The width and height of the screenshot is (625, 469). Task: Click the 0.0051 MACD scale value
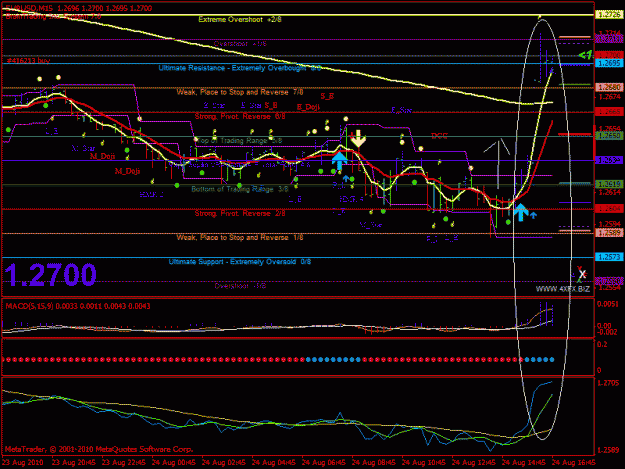coord(608,304)
